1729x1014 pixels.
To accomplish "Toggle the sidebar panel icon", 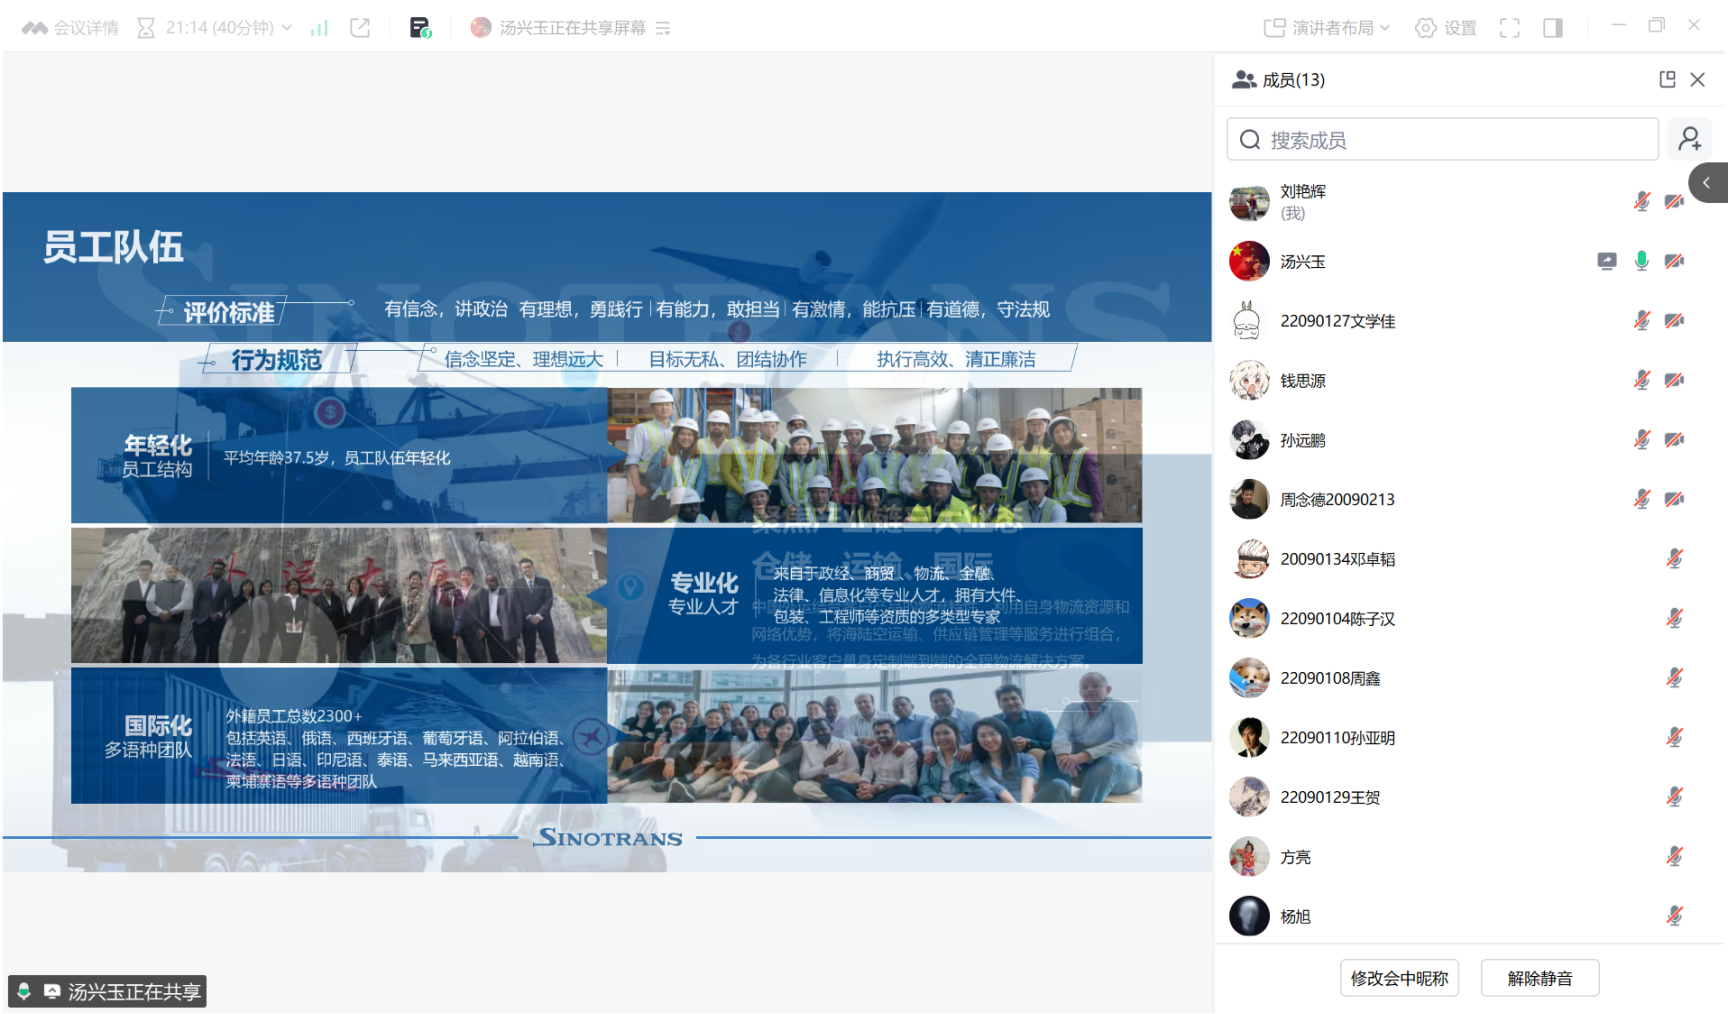I will click(1552, 28).
